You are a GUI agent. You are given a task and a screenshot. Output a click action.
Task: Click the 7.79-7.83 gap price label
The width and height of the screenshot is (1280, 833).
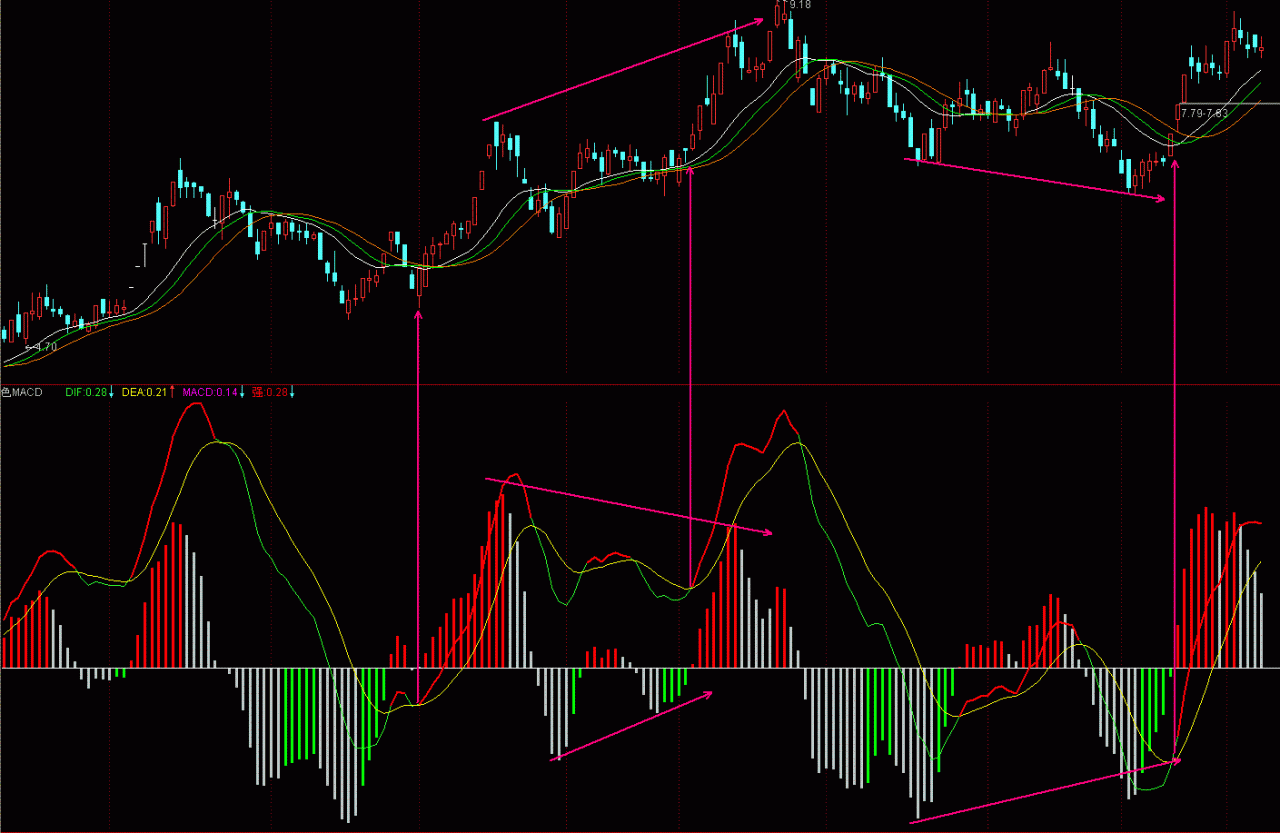(1205, 114)
